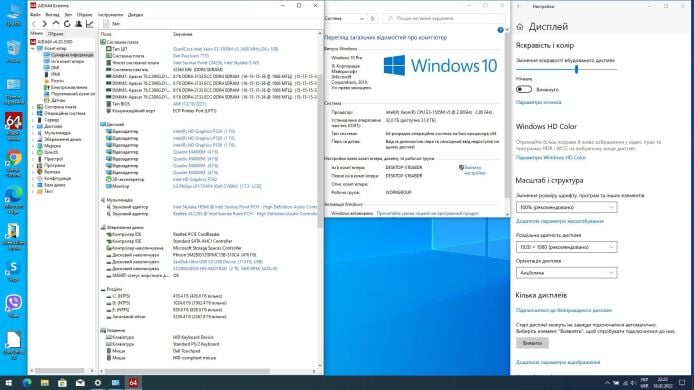Click the File Explorer taskbar icon

pyautogui.click(x=44, y=383)
